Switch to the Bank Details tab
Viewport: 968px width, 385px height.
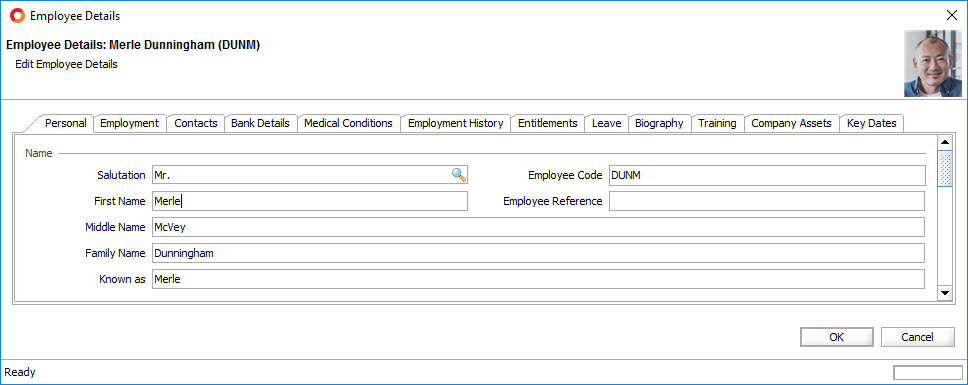pos(261,123)
